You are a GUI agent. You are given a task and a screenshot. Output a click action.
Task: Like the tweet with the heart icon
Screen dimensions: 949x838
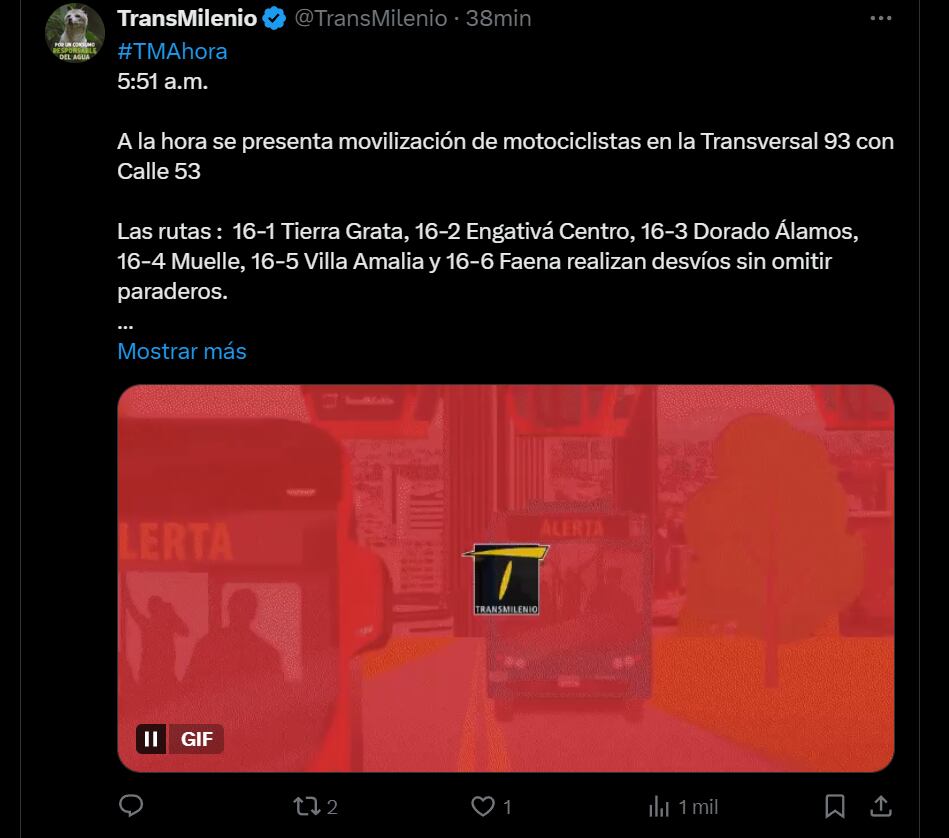[x=483, y=806]
